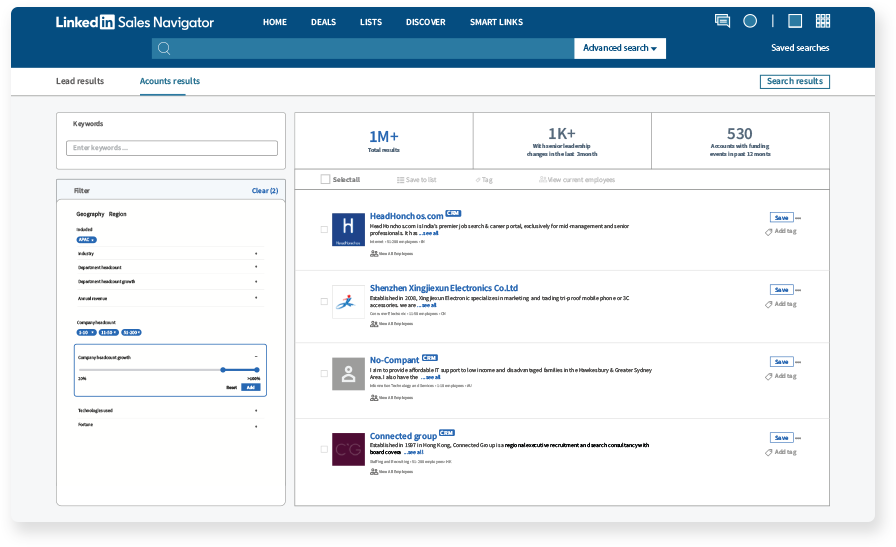View all employees for HeadHonchos.com
896x547 pixels.
pos(391,253)
